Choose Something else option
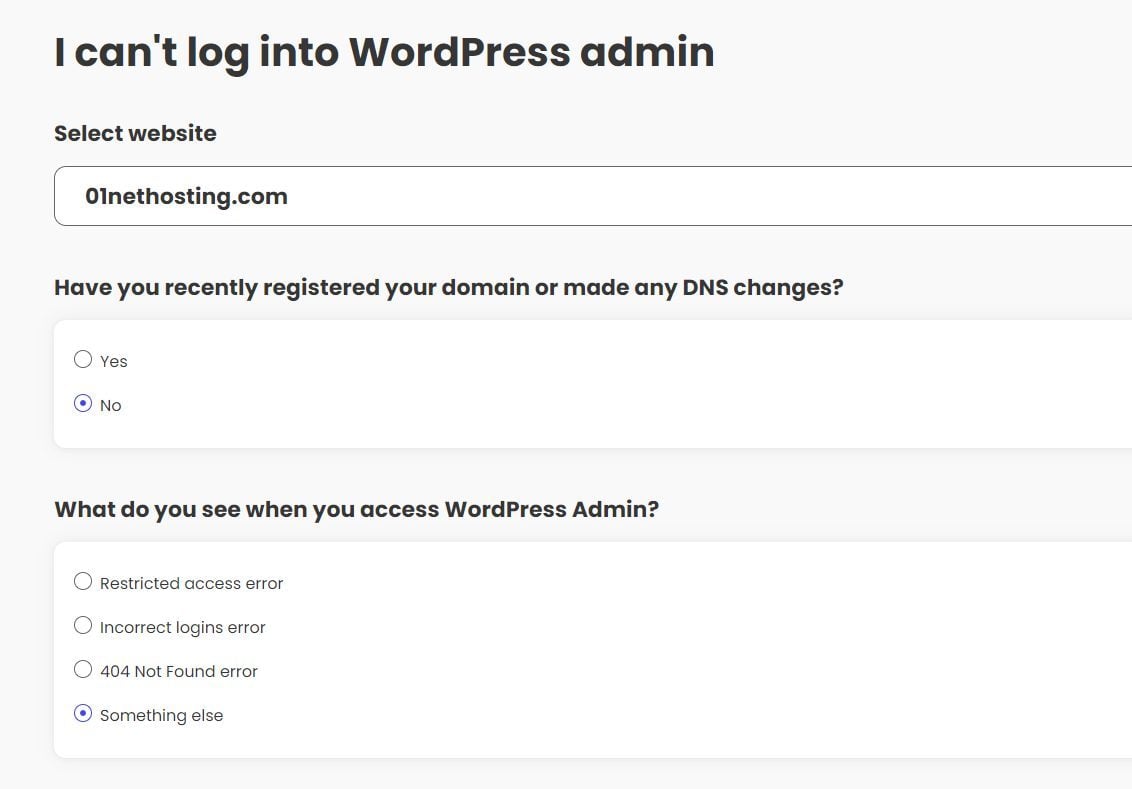This screenshot has width=1132, height=789. click(83, 714)
